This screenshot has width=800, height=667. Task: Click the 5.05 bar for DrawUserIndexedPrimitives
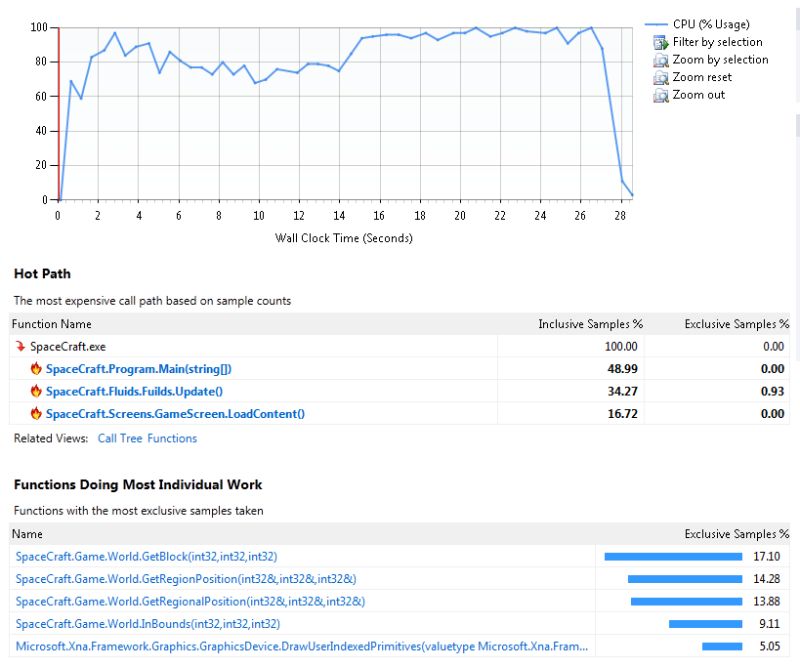point(722,647)
